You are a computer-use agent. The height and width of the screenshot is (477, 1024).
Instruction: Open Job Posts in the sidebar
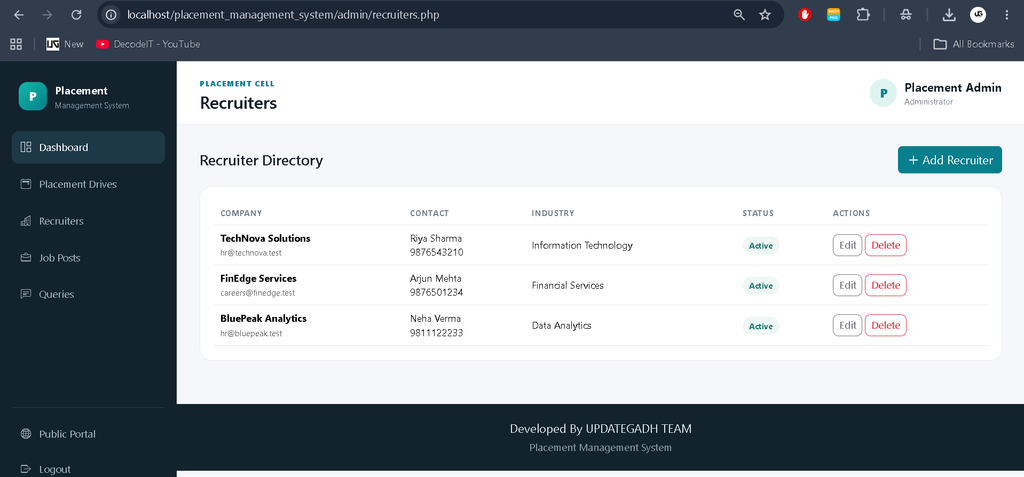coord(88,257)
